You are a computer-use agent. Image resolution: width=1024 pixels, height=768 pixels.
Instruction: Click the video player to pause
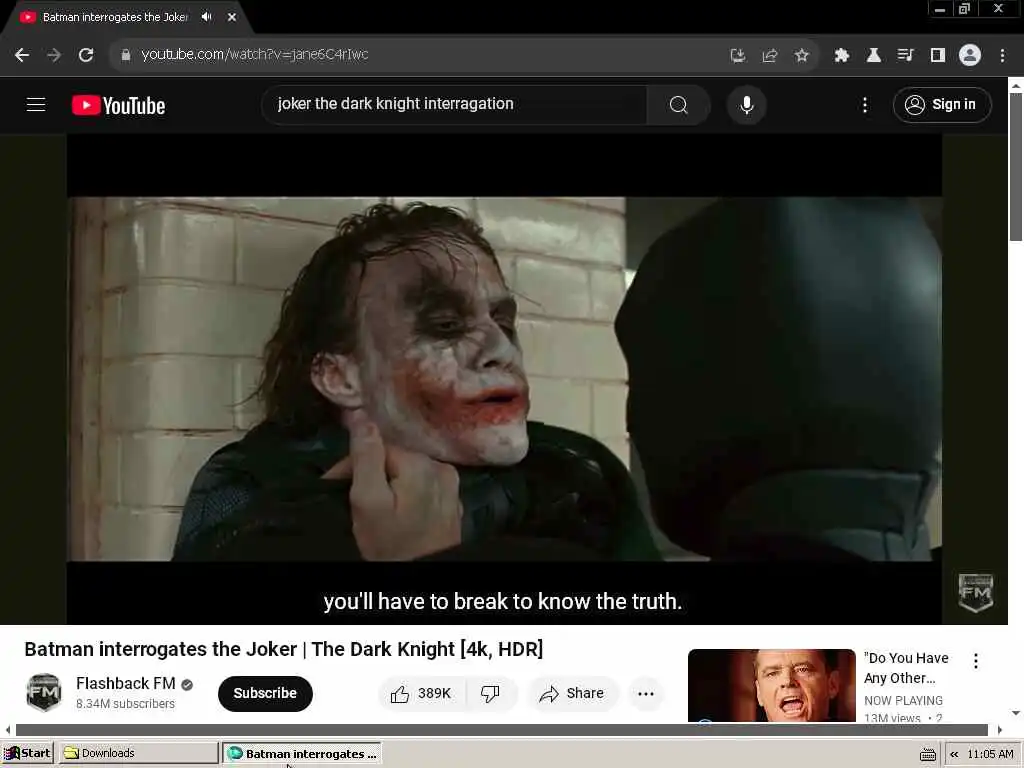(x=504, y=379)
